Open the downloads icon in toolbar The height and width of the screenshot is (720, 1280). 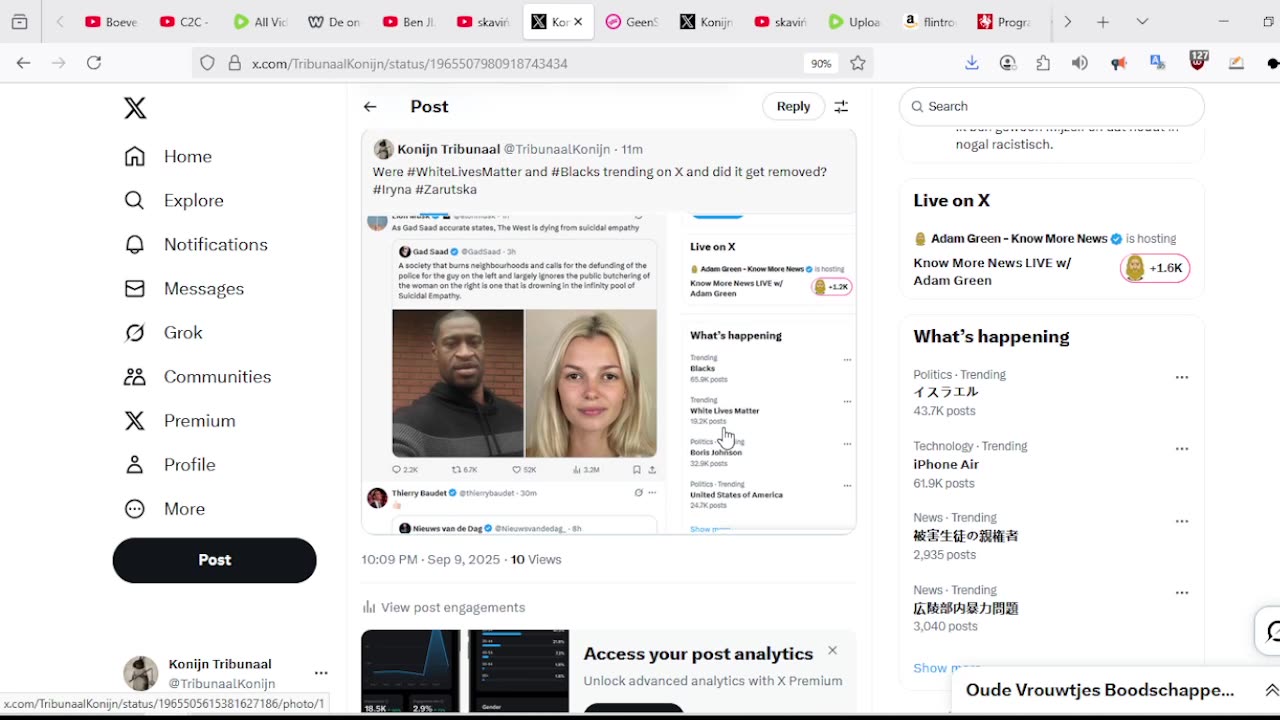point(971,63)
